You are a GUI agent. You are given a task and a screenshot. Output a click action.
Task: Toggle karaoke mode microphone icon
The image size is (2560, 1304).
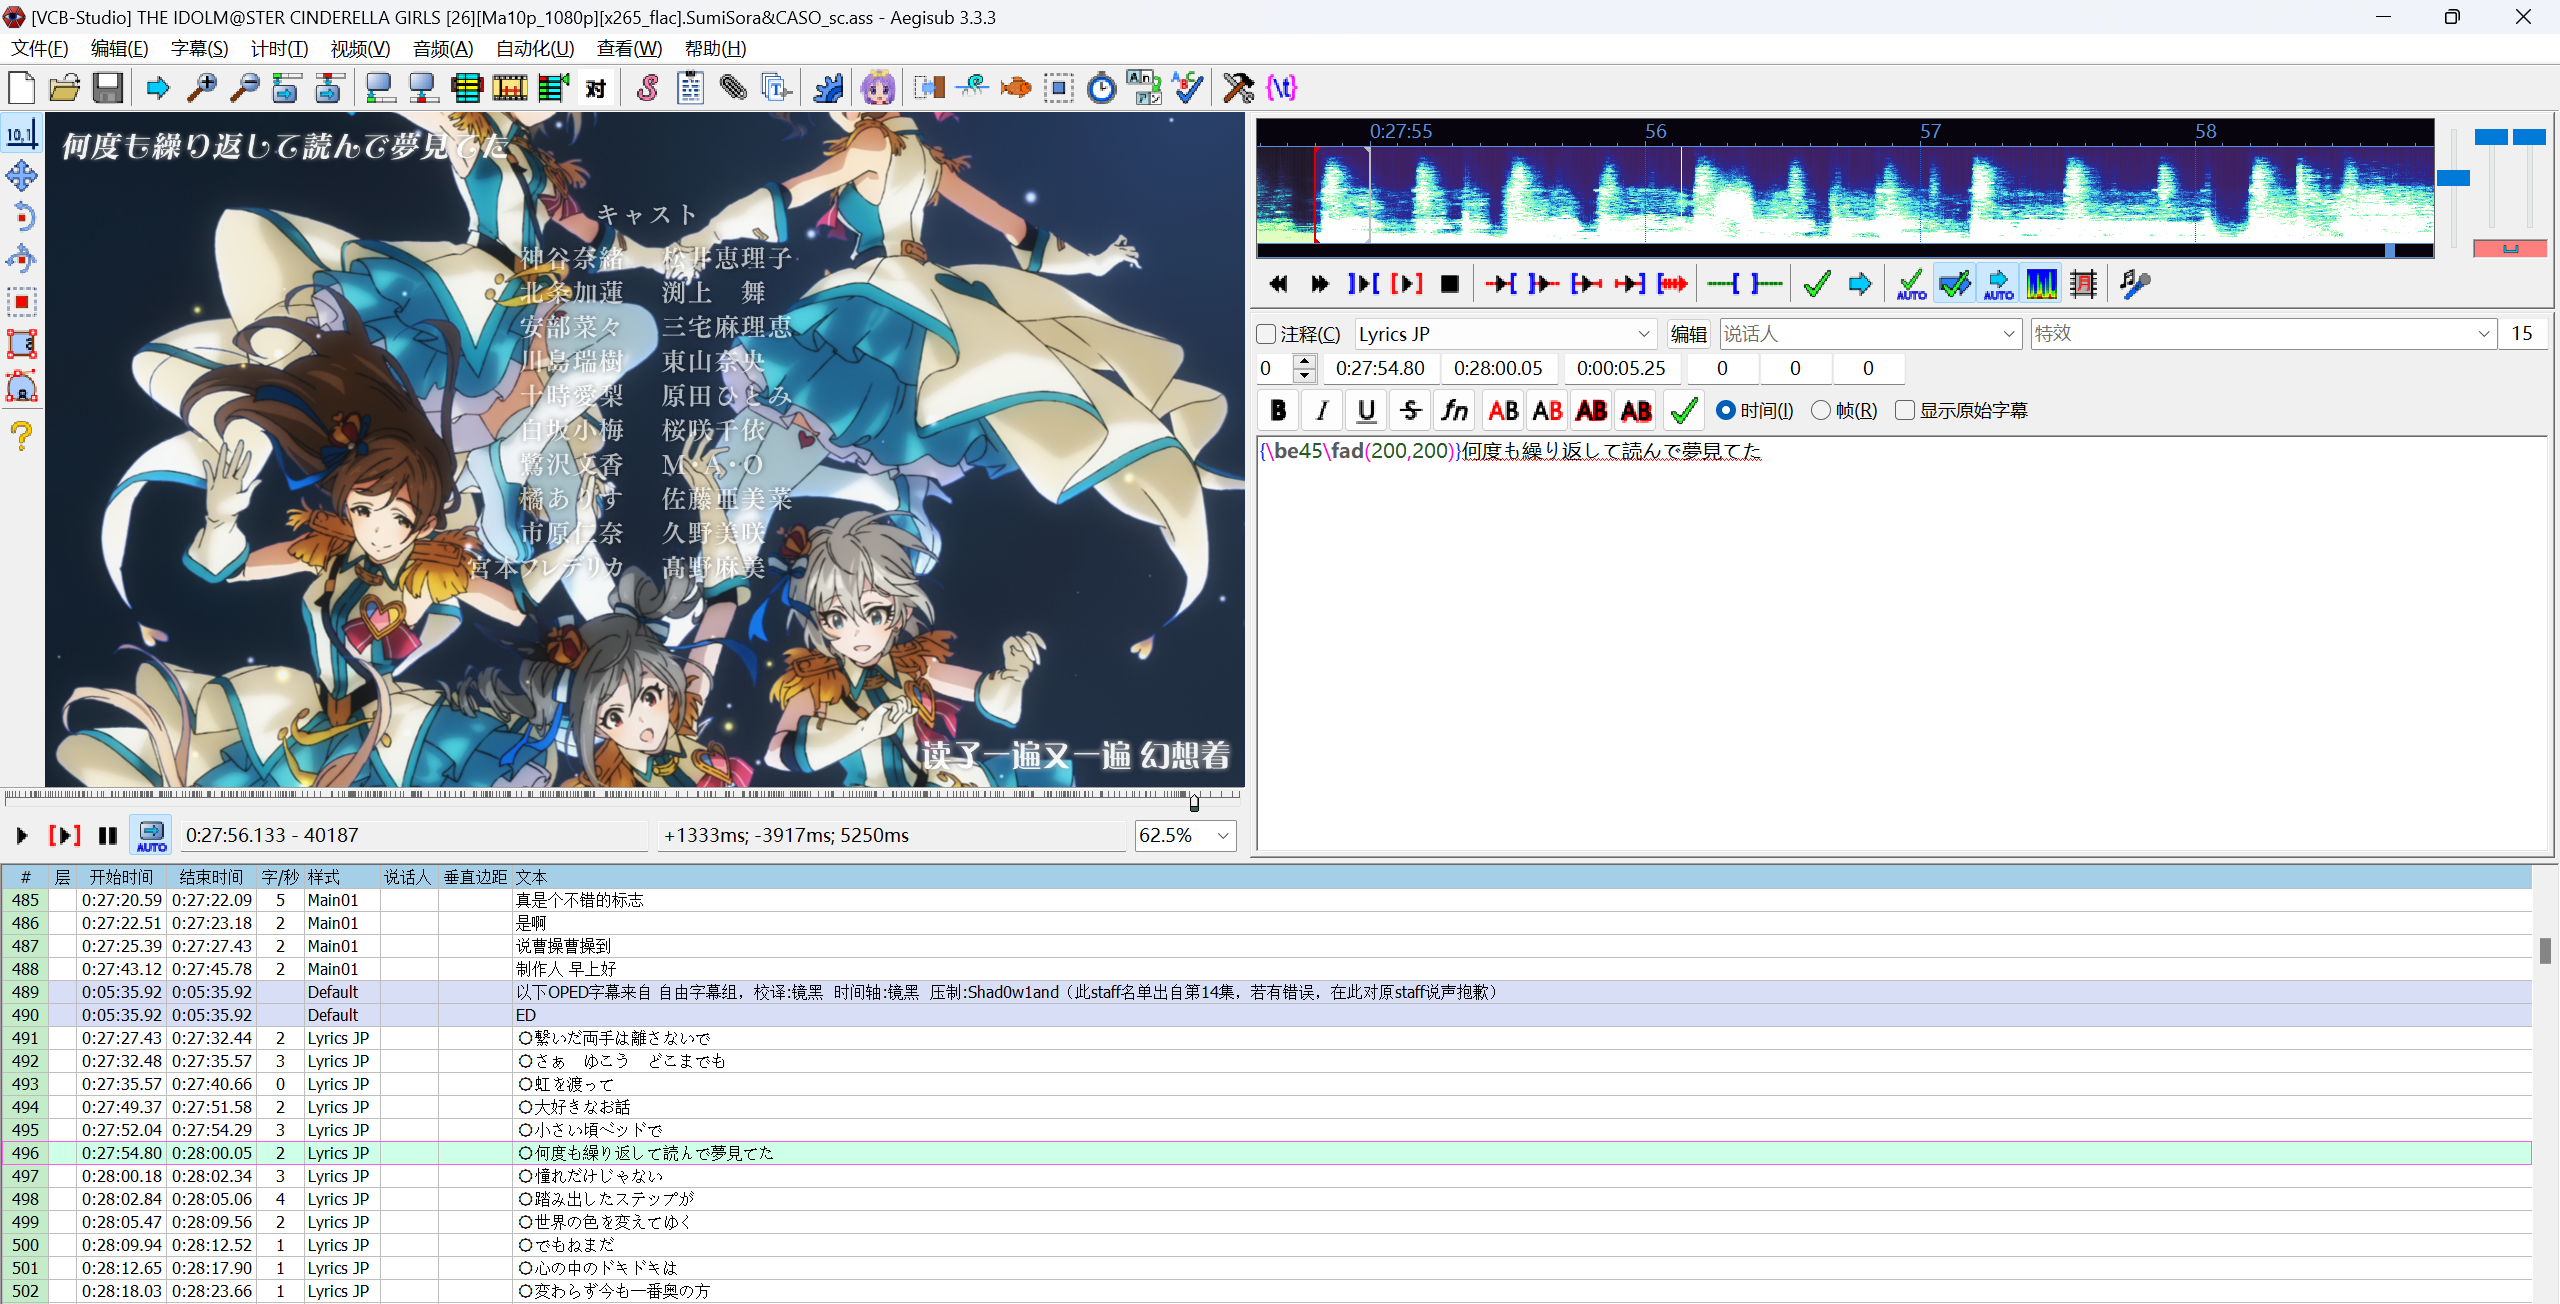coord(2134,284)
